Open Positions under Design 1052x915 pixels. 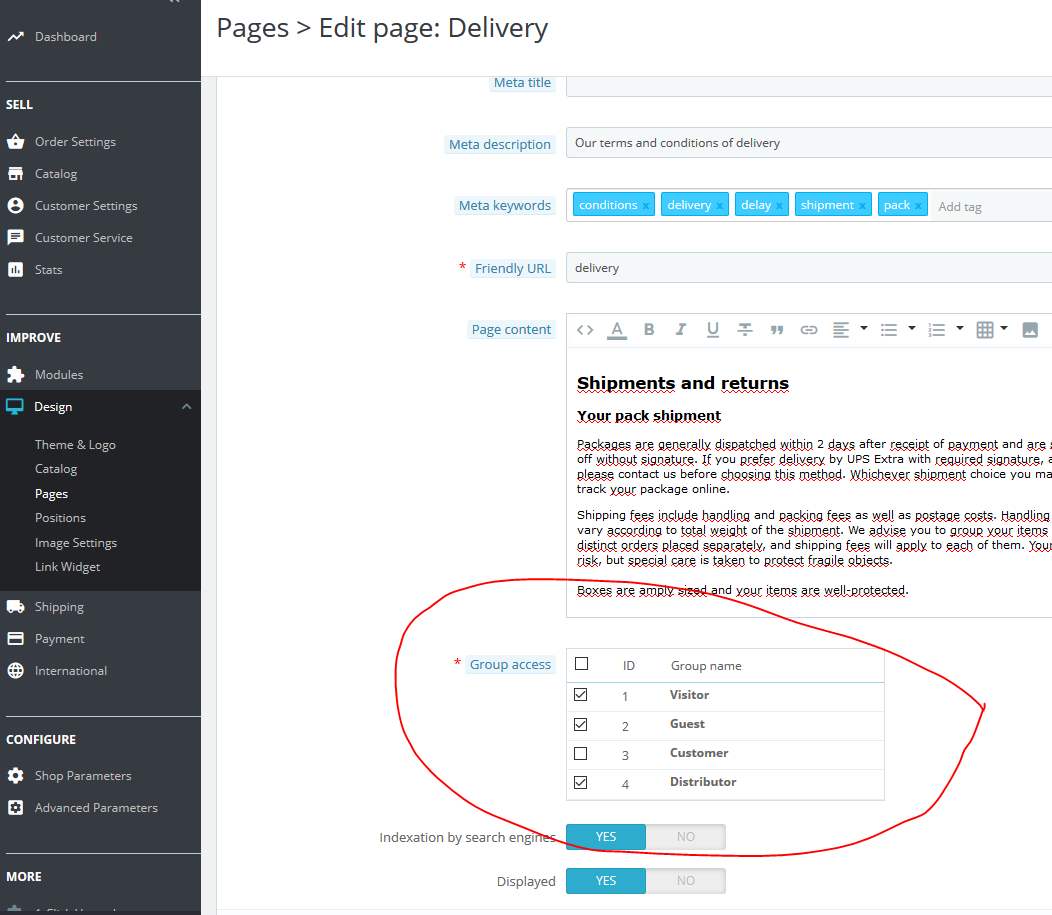tap(60, 518)
